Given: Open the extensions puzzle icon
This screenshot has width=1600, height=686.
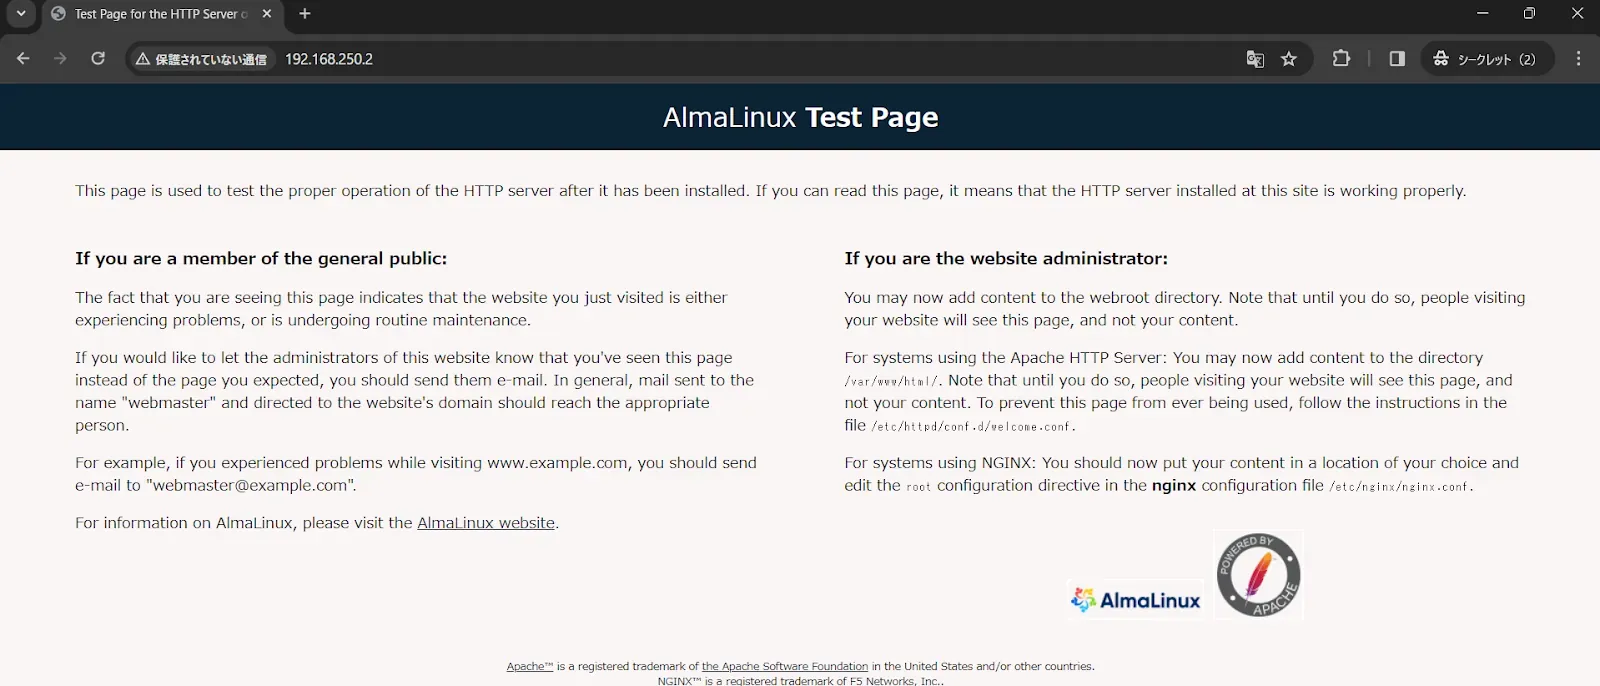Looking at the screenshot, I should click(1341, 59).
